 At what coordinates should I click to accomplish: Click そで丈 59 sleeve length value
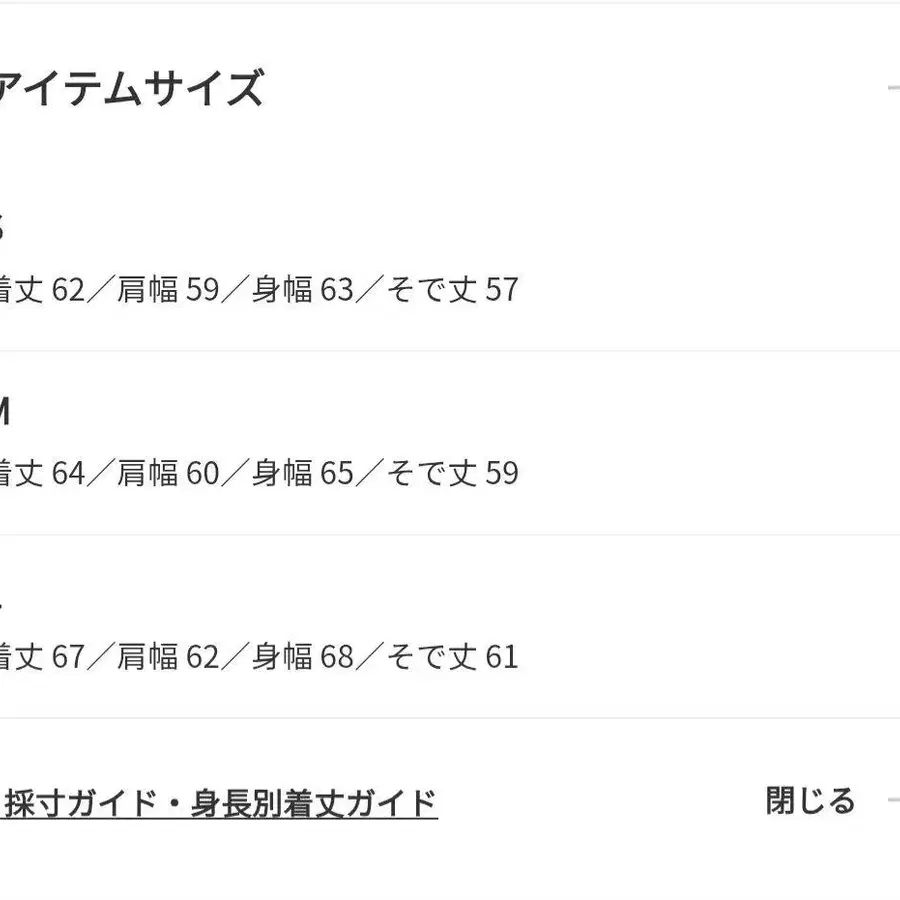tap(451, 473)
